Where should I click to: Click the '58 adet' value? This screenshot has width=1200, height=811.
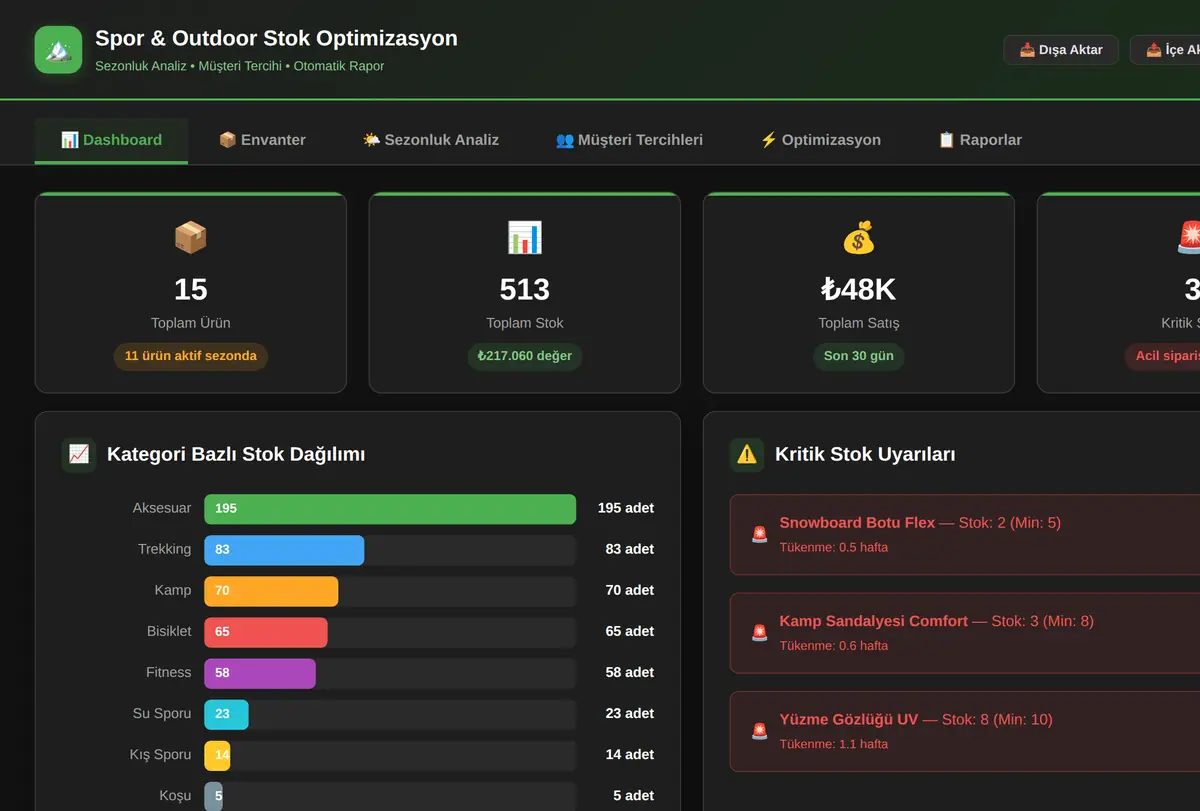tap(630, 672)
